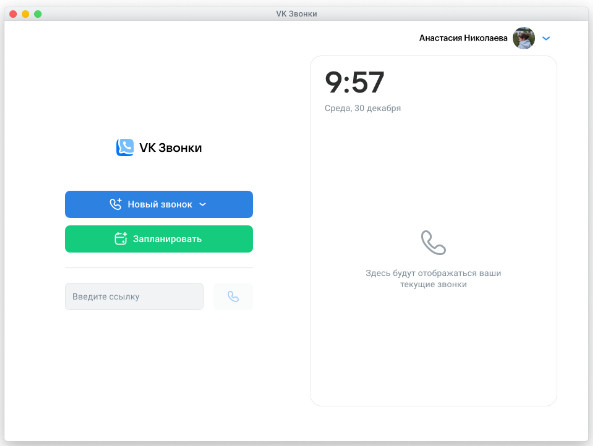Expand the Новый звонок dropdown arrow
The width and height of the screenshot is (593, 446).
point(203,204)
